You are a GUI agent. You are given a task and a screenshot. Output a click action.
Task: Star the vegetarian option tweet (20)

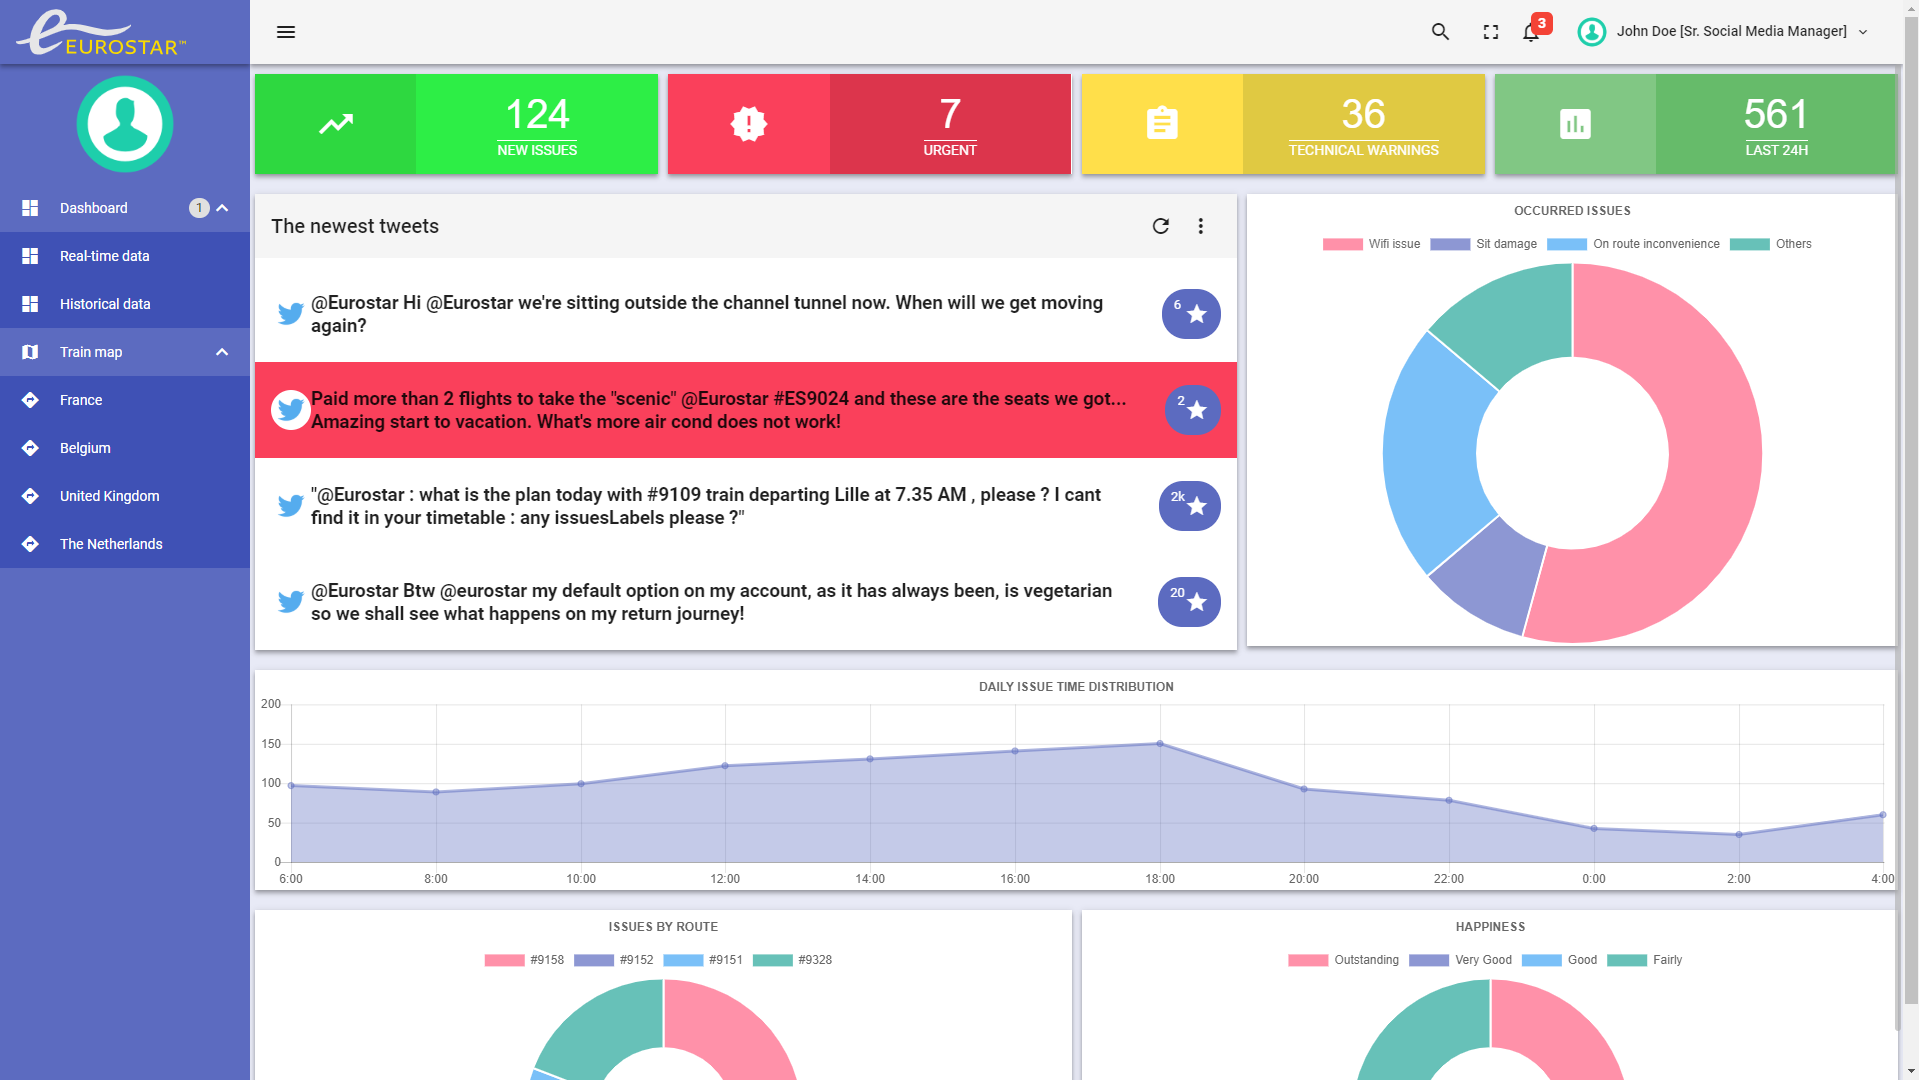pyautogui.click(x=1189, y=602)
